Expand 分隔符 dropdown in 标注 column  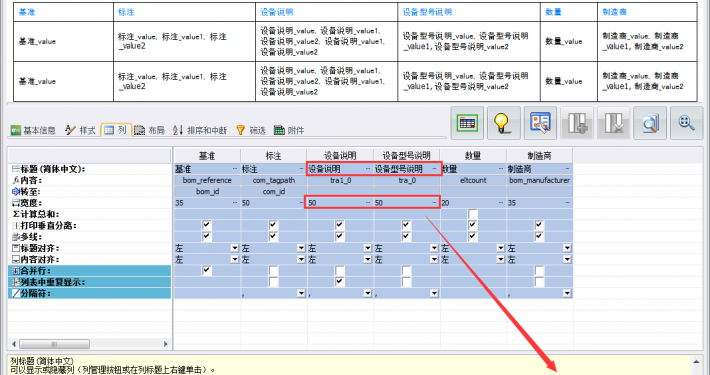click(301, 293)
